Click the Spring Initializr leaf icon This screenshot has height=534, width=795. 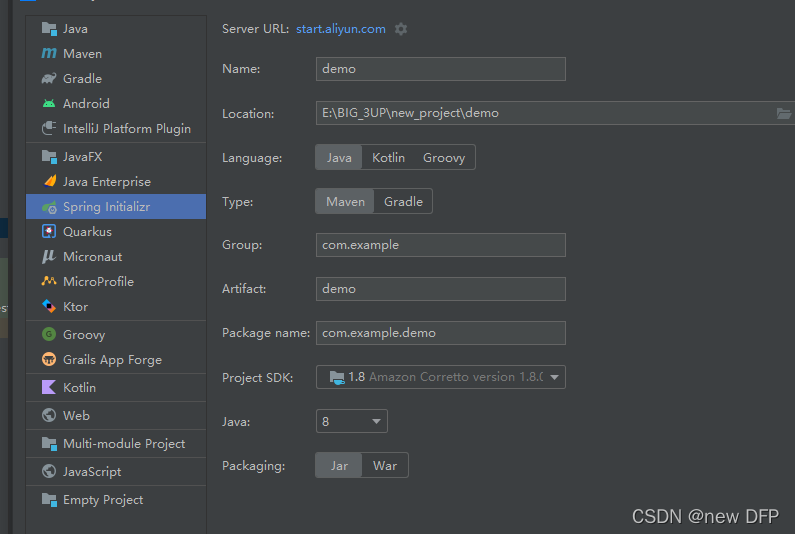click(49, 207)
